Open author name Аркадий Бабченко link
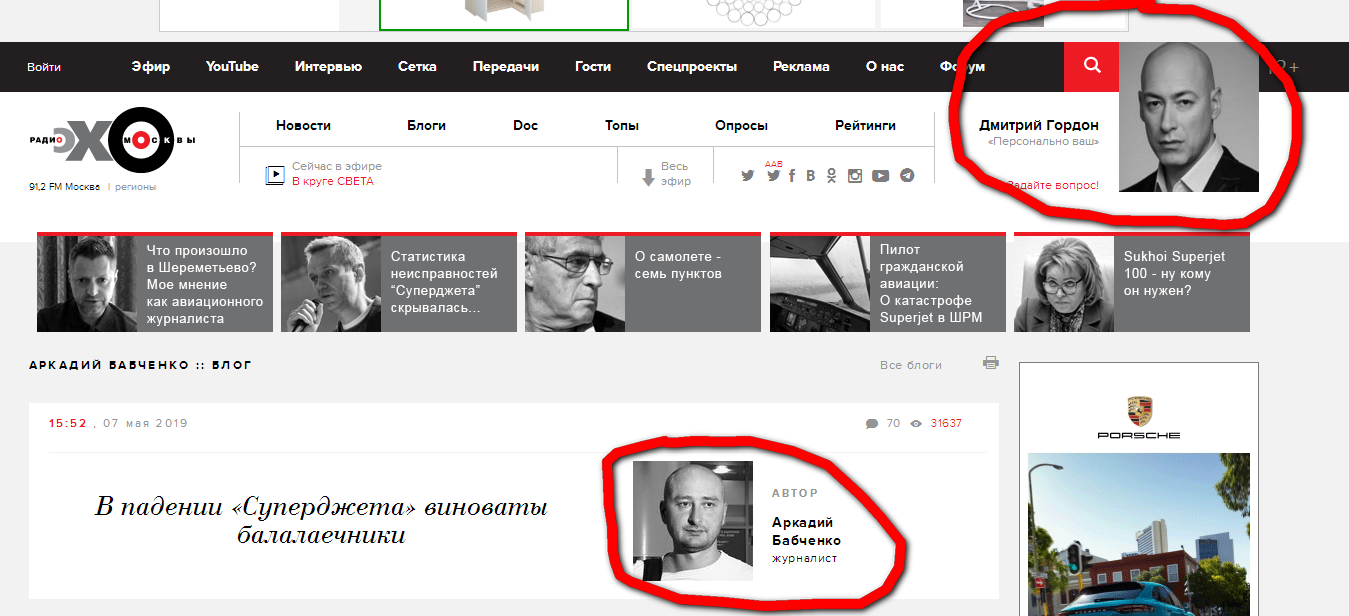The image size is (1349, 616). pyautogui.click(x=806, y=531)
